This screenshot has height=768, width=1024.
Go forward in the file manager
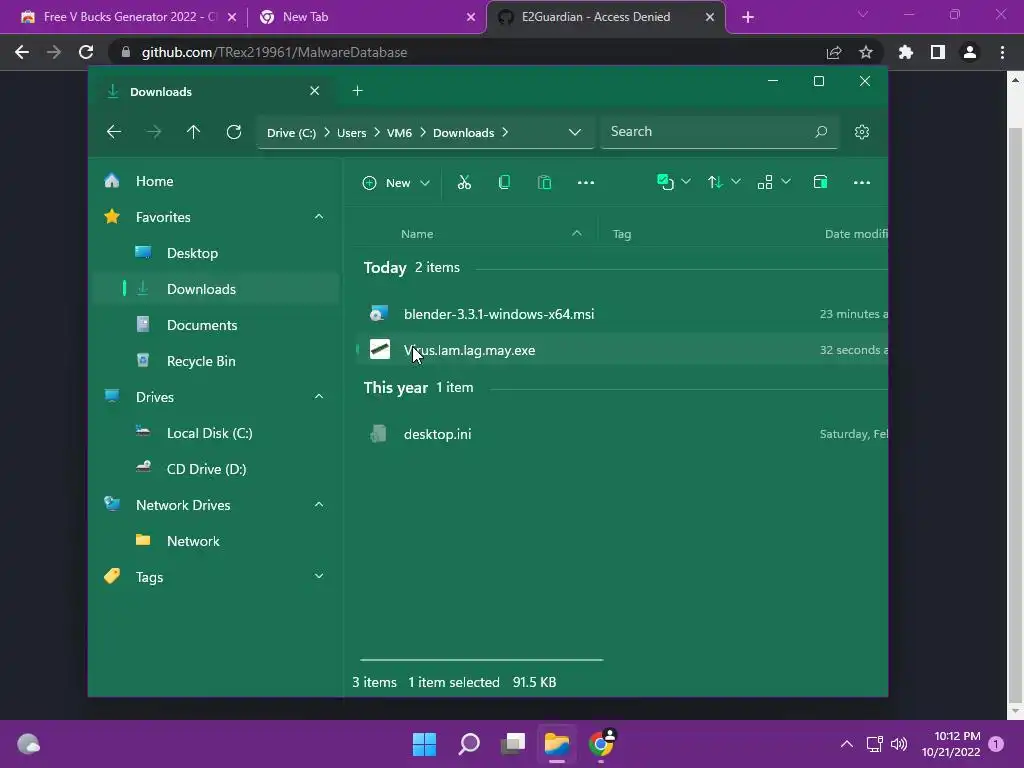pyautogui.click(x=153, y=132)
